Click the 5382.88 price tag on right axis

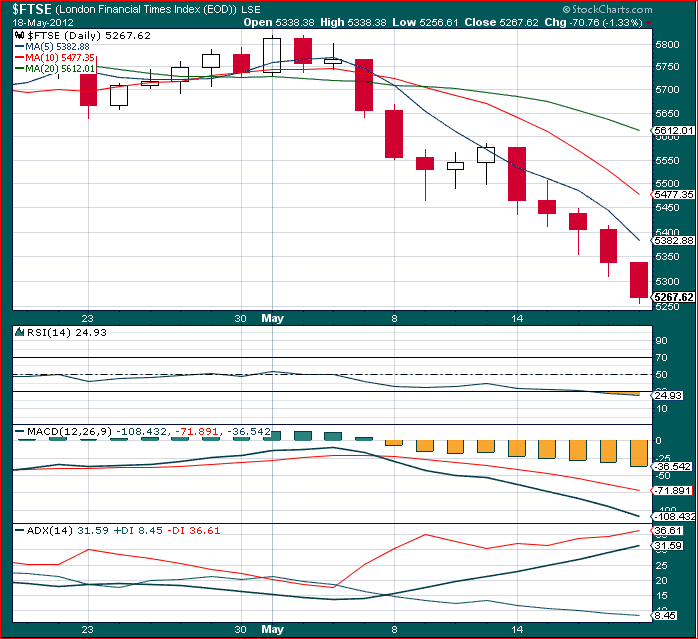[x=674, y=240]
